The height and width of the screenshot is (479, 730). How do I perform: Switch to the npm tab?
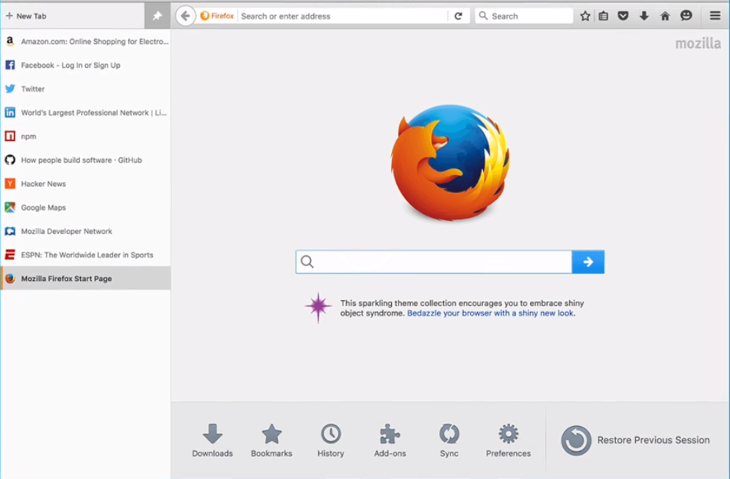coord(86,136)
